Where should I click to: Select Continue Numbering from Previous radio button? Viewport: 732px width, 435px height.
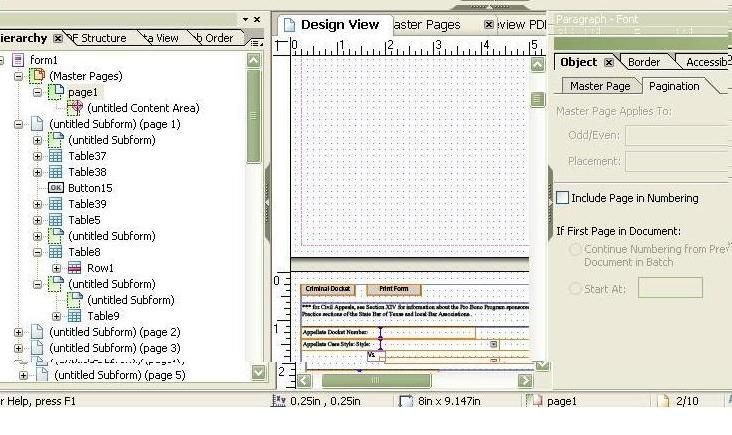pyautogui.click(x=575, y=249)
